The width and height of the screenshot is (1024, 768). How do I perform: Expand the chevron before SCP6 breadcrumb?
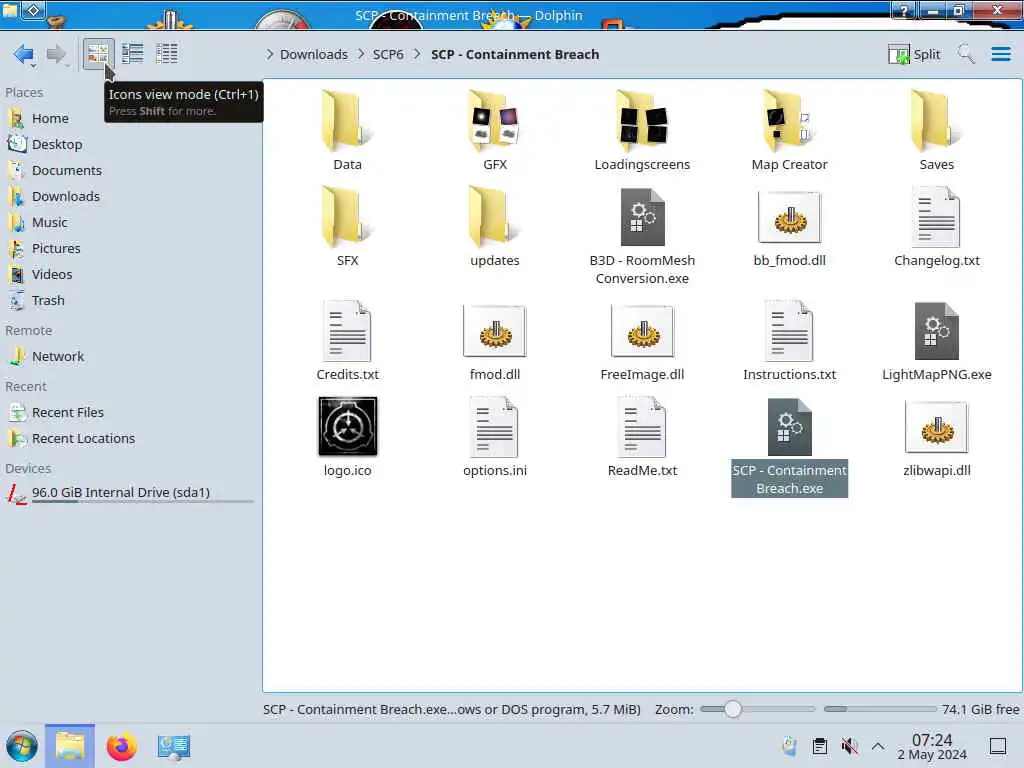[x=361, y=54]
